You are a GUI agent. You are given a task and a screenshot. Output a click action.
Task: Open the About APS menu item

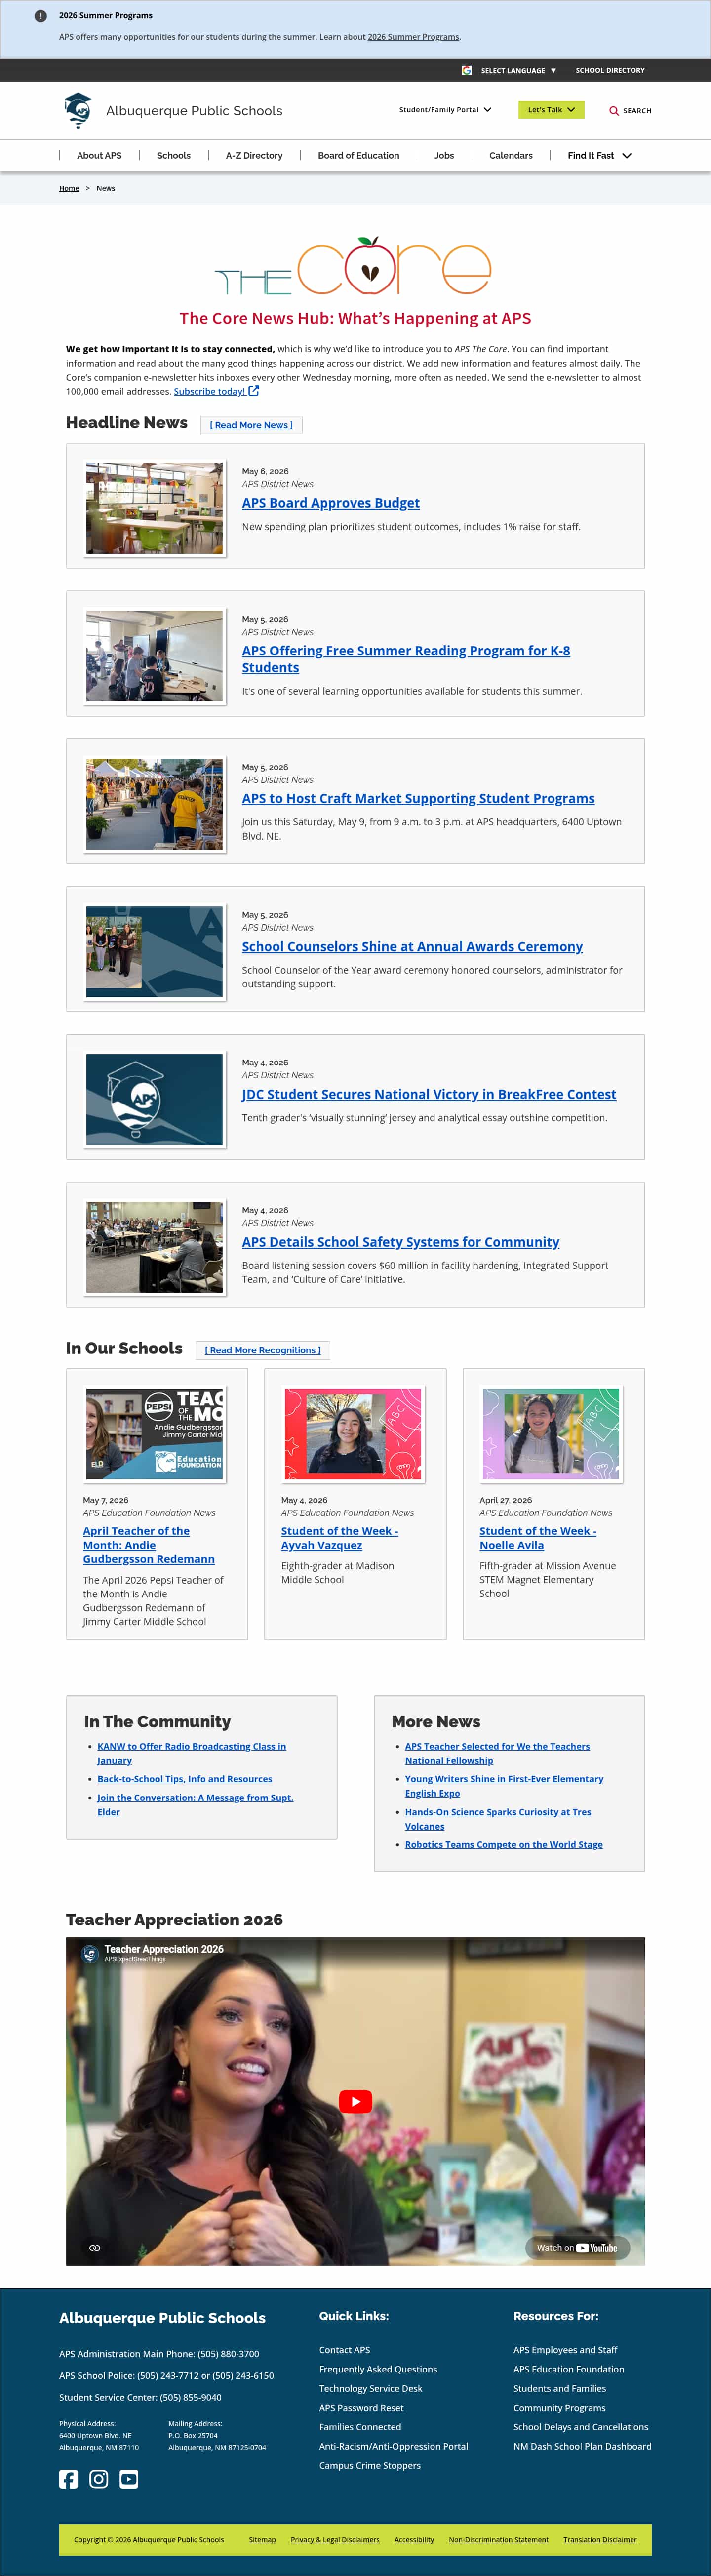[x=99, y=156]
